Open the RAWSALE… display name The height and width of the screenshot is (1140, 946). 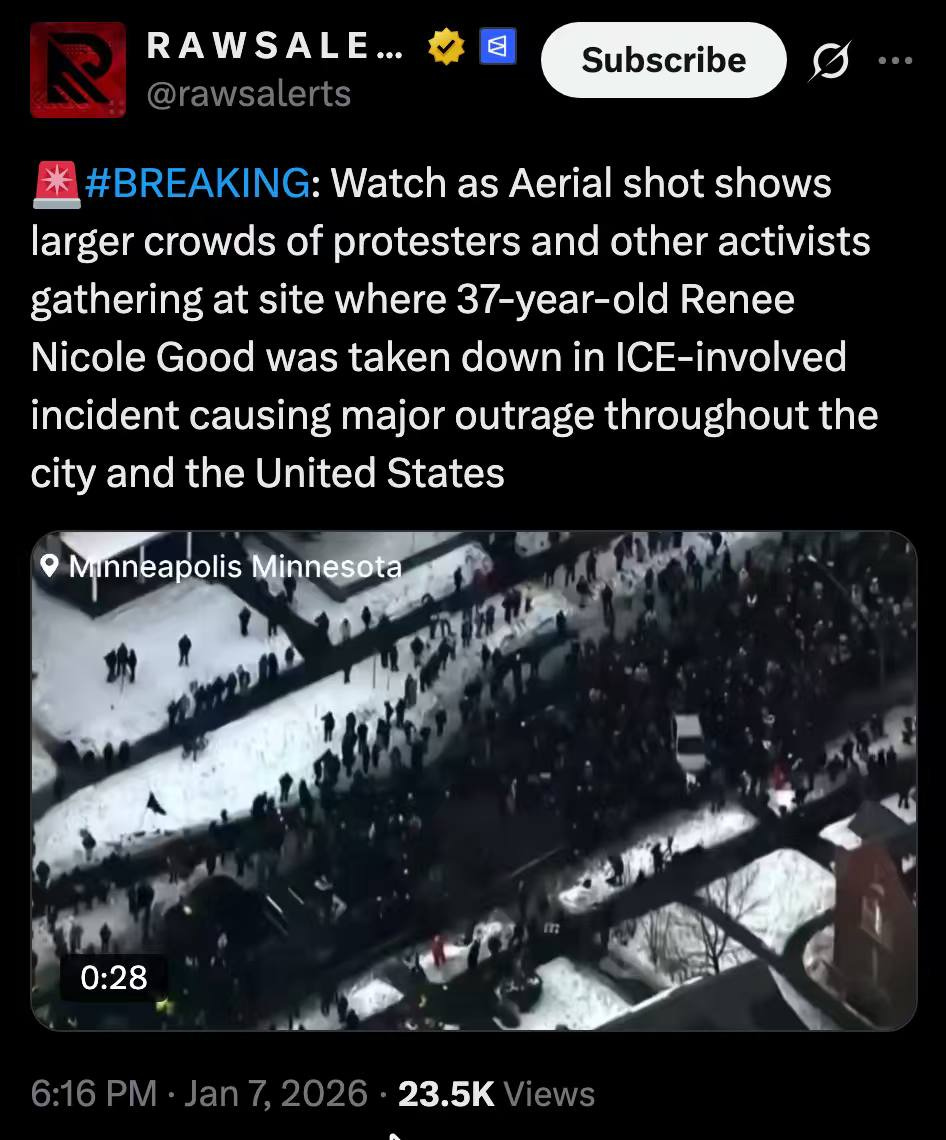tap(275, 46)
